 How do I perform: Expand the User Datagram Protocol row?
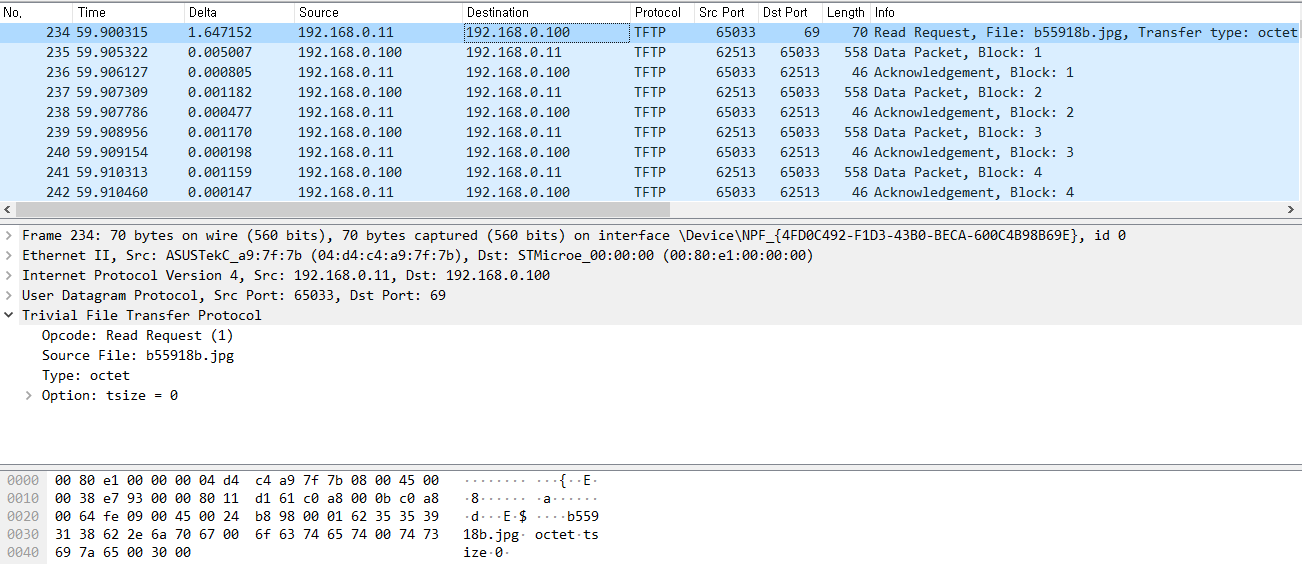(x=10, y=295)
